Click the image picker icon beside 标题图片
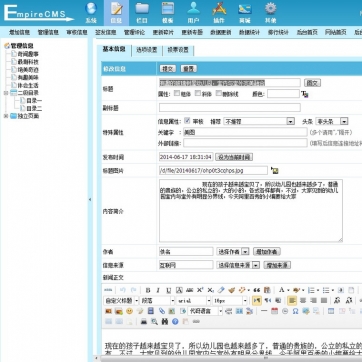Screen dimensions: 362x362 275,170
